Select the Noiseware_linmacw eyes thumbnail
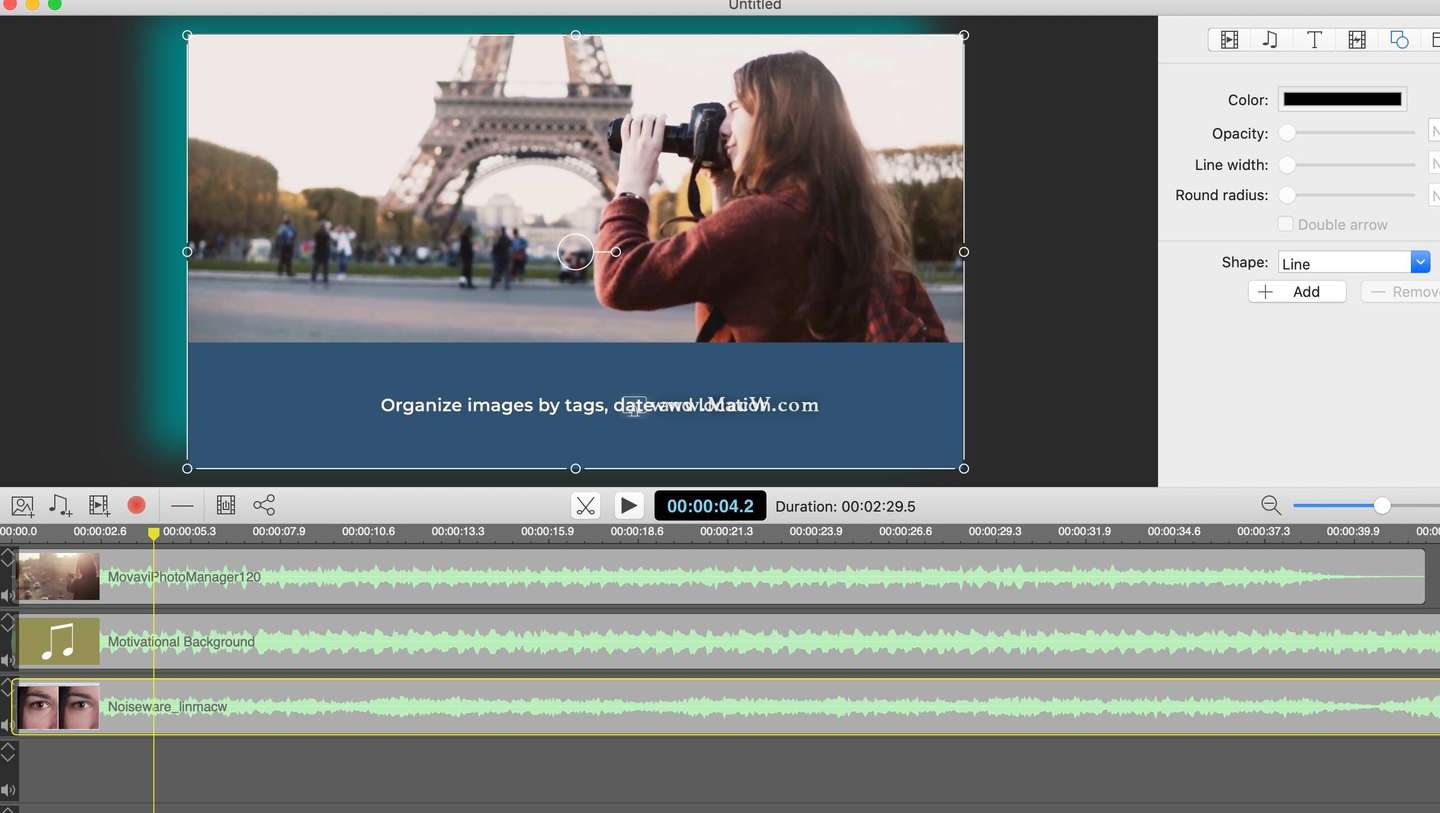The width and height of the screenshot is (1440, 813). [x=59, y=706]
